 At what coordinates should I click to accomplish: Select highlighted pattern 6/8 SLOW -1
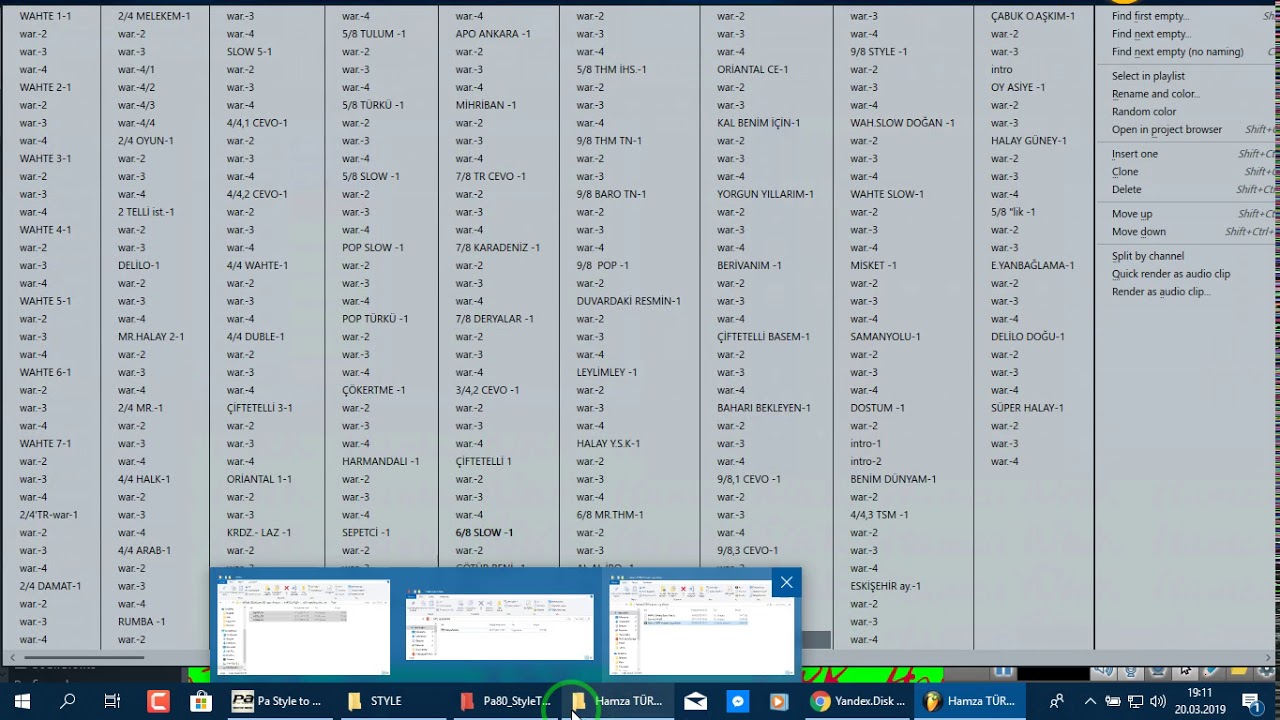[x=484, y=533]
